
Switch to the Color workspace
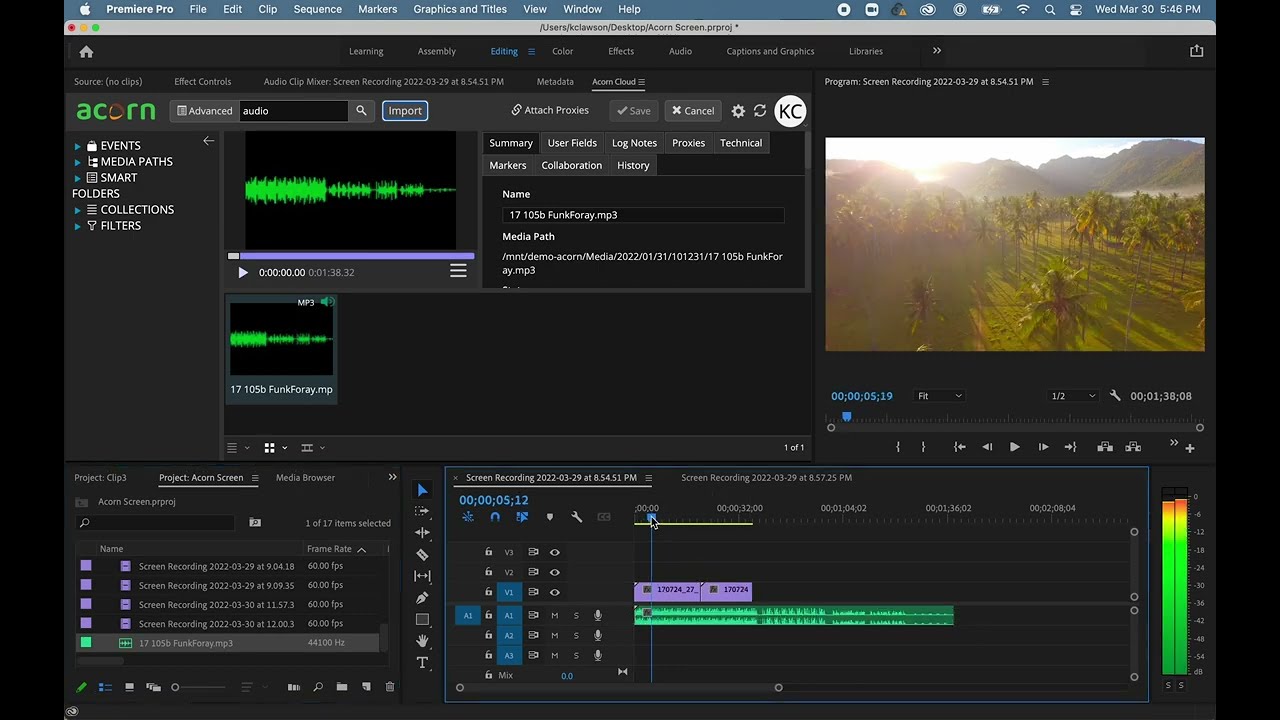(563, 51)
